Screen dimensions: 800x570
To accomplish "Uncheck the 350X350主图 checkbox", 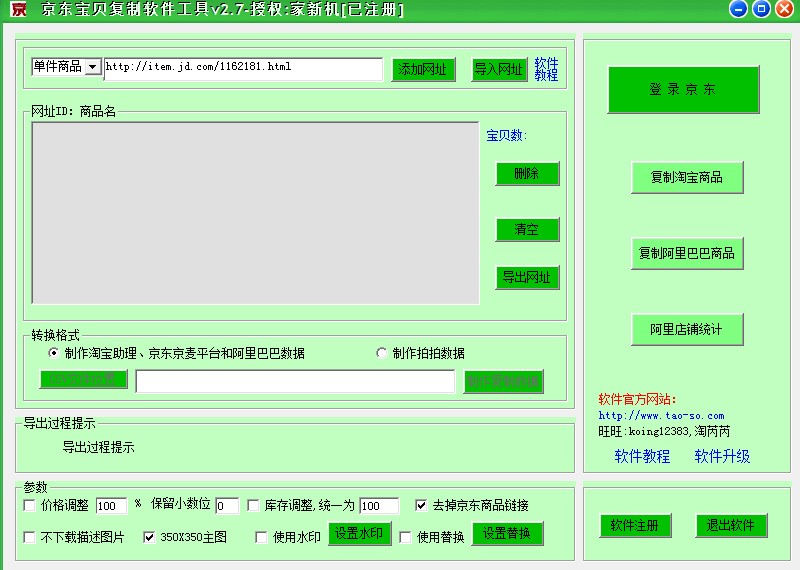I will [149, 537].
